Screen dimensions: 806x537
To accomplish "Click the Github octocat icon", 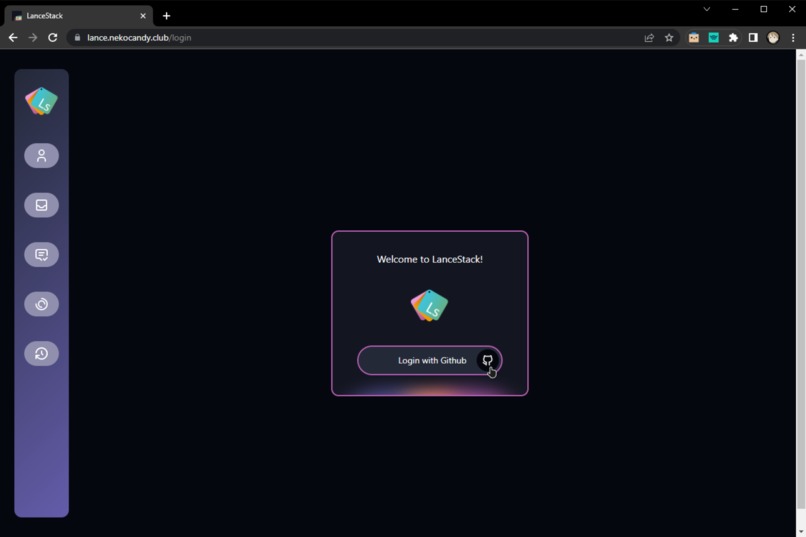I will click(487, 360).
